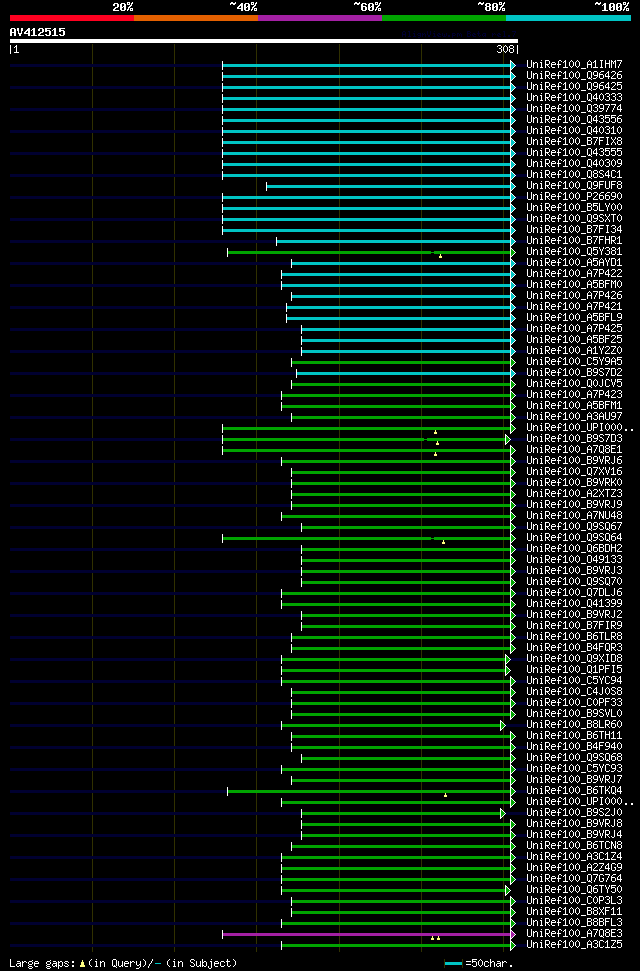
Task: Click the UniRef100_Q41399 label
Action: coord(574,604)
